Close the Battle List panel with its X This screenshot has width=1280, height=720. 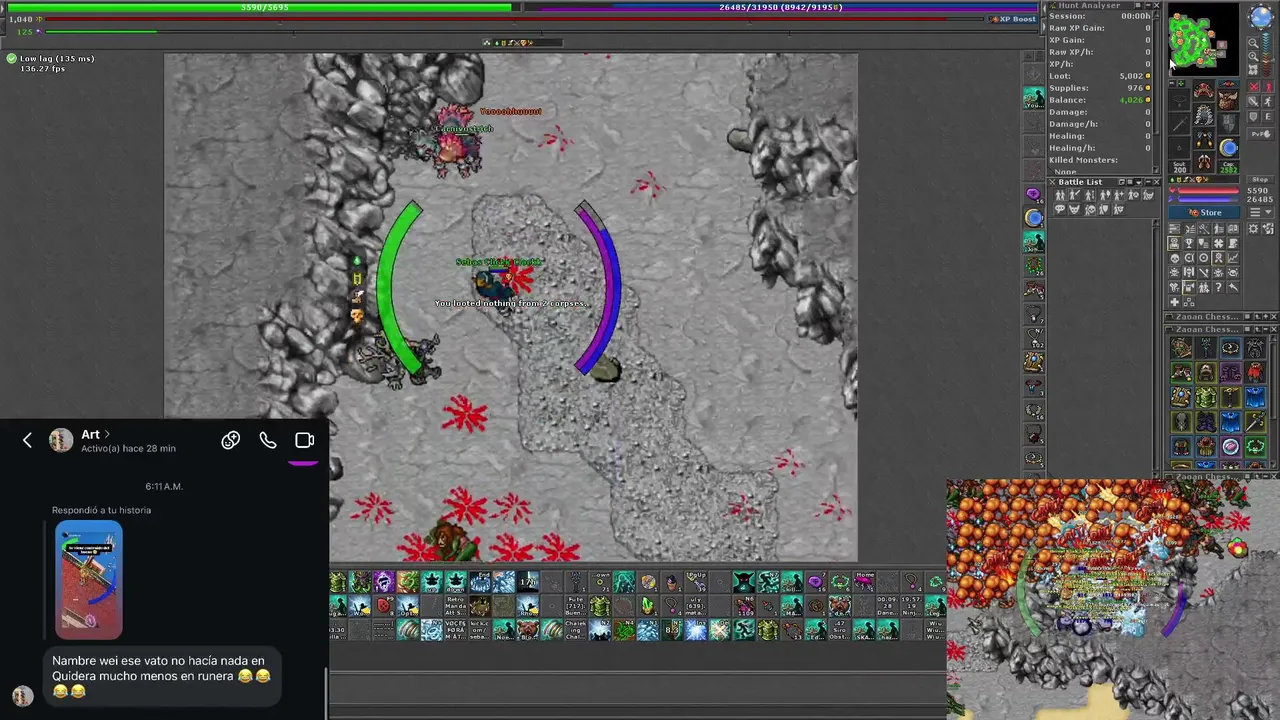[x=1156, y=182]
